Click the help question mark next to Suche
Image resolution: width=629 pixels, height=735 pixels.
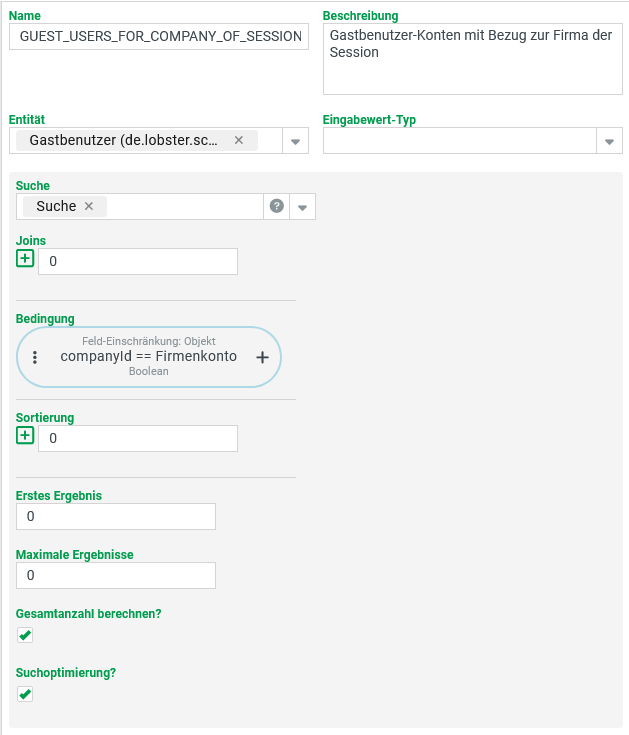277,206
